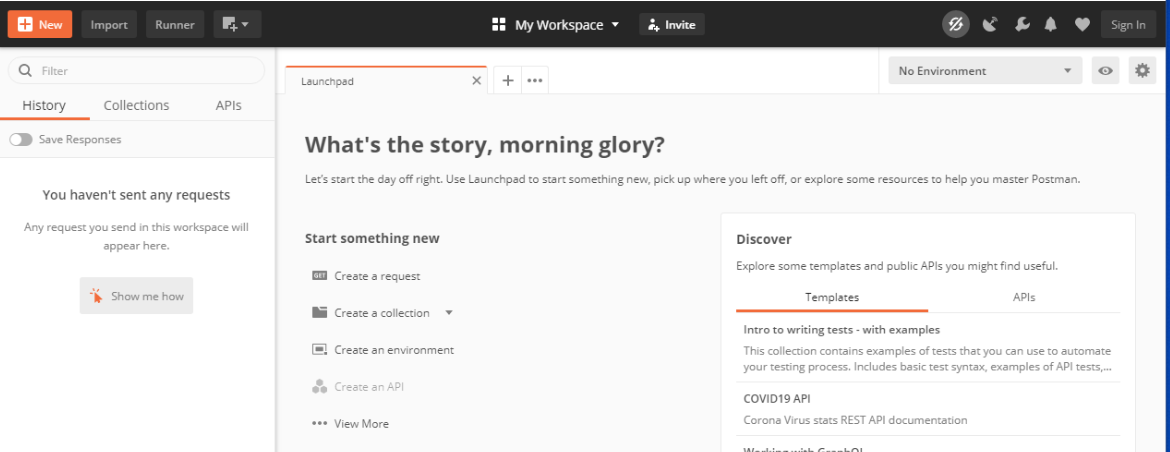
Task: Close the Launchpad tab
Action: (476, 81)
